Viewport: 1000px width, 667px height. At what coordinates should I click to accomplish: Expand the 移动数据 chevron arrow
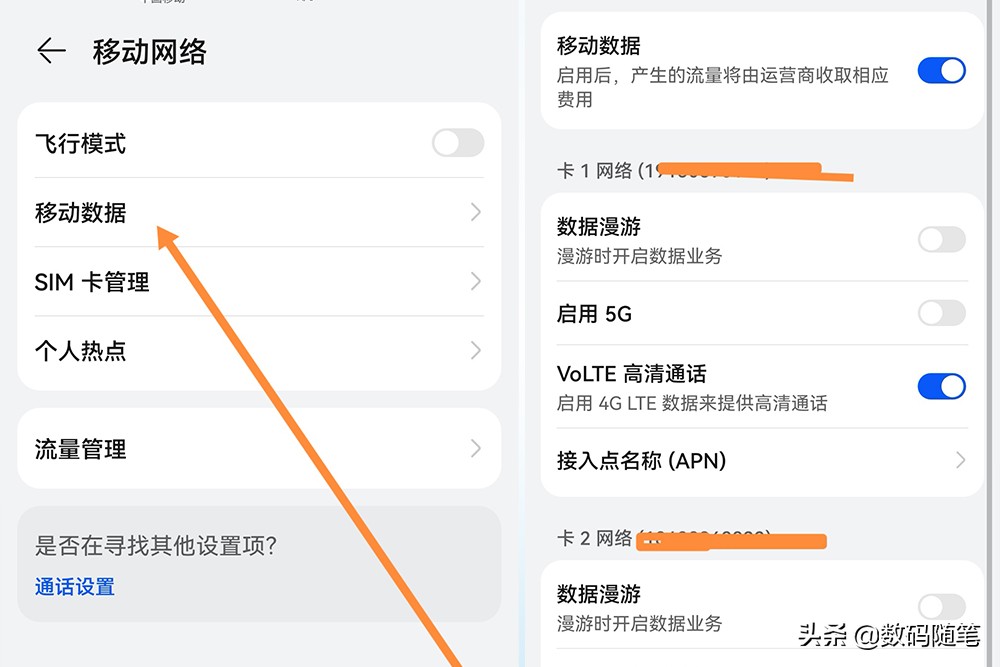(476, 213)
